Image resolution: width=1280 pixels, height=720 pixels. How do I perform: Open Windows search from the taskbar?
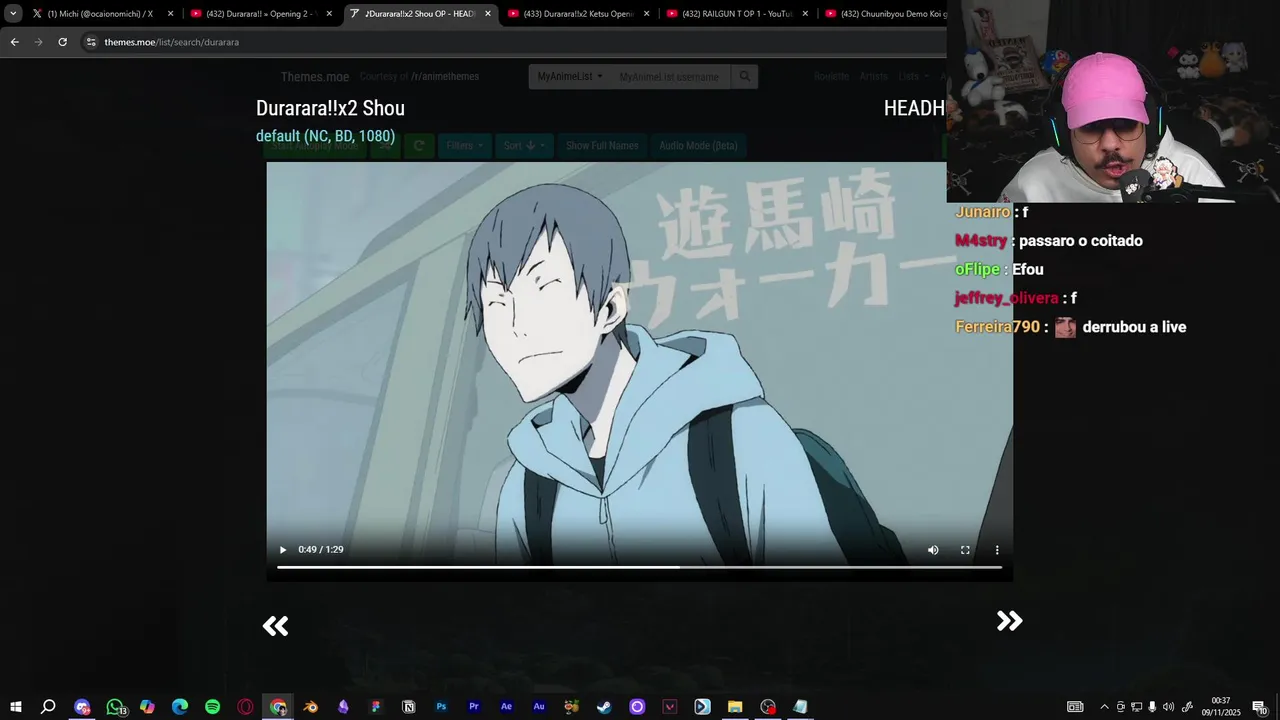(48, 707)
